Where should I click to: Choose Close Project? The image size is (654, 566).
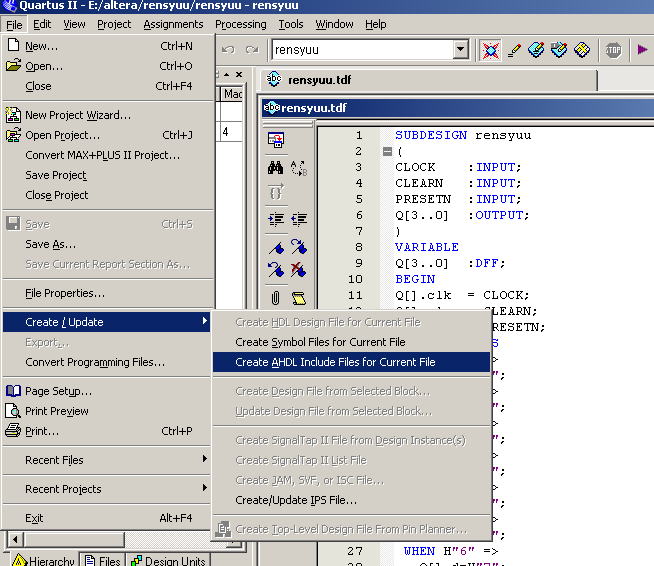click(106, 195)
